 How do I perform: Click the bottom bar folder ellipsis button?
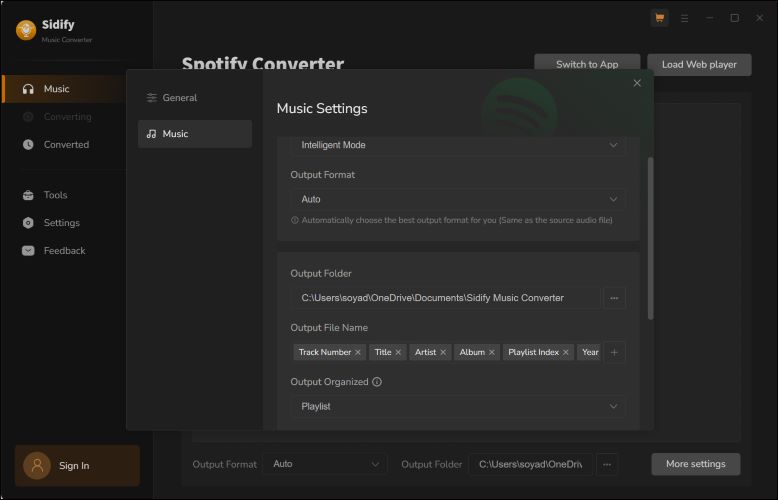pyautogui.click(x=607, y=464)
